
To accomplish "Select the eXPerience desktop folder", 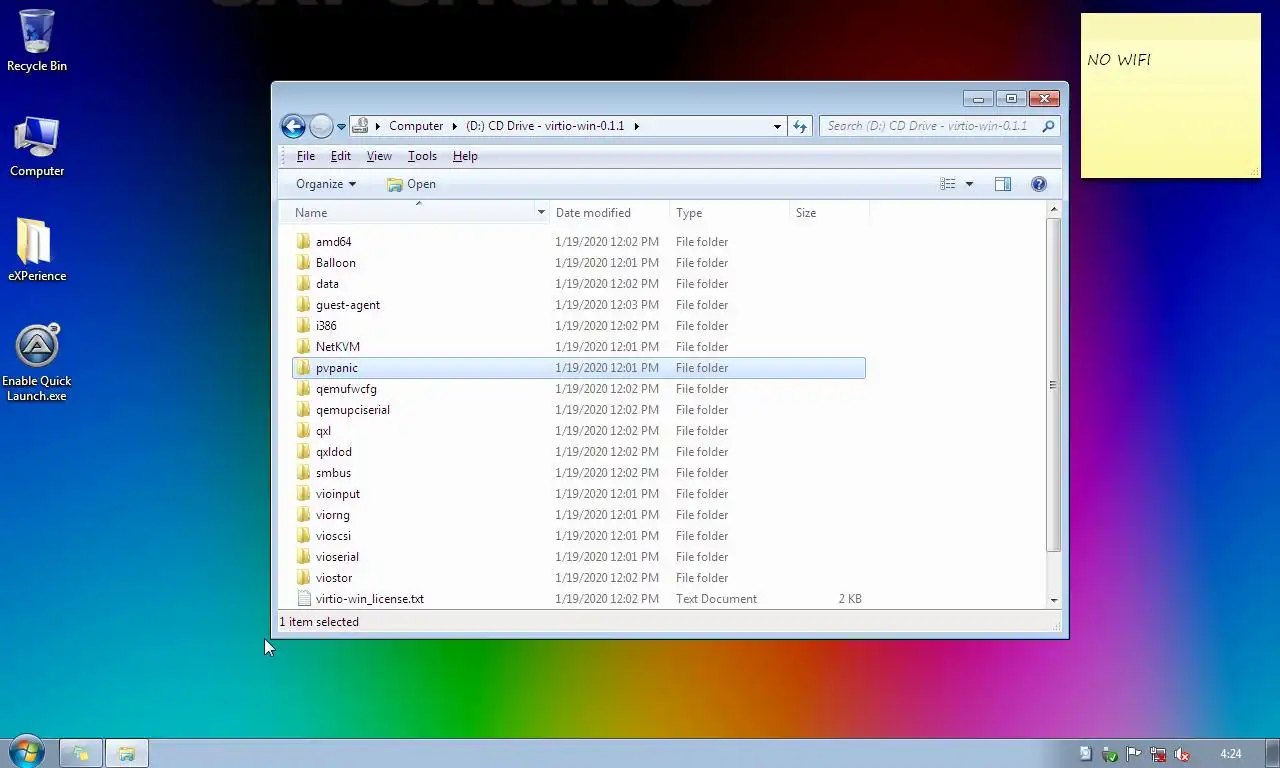I will click(37, 250).
